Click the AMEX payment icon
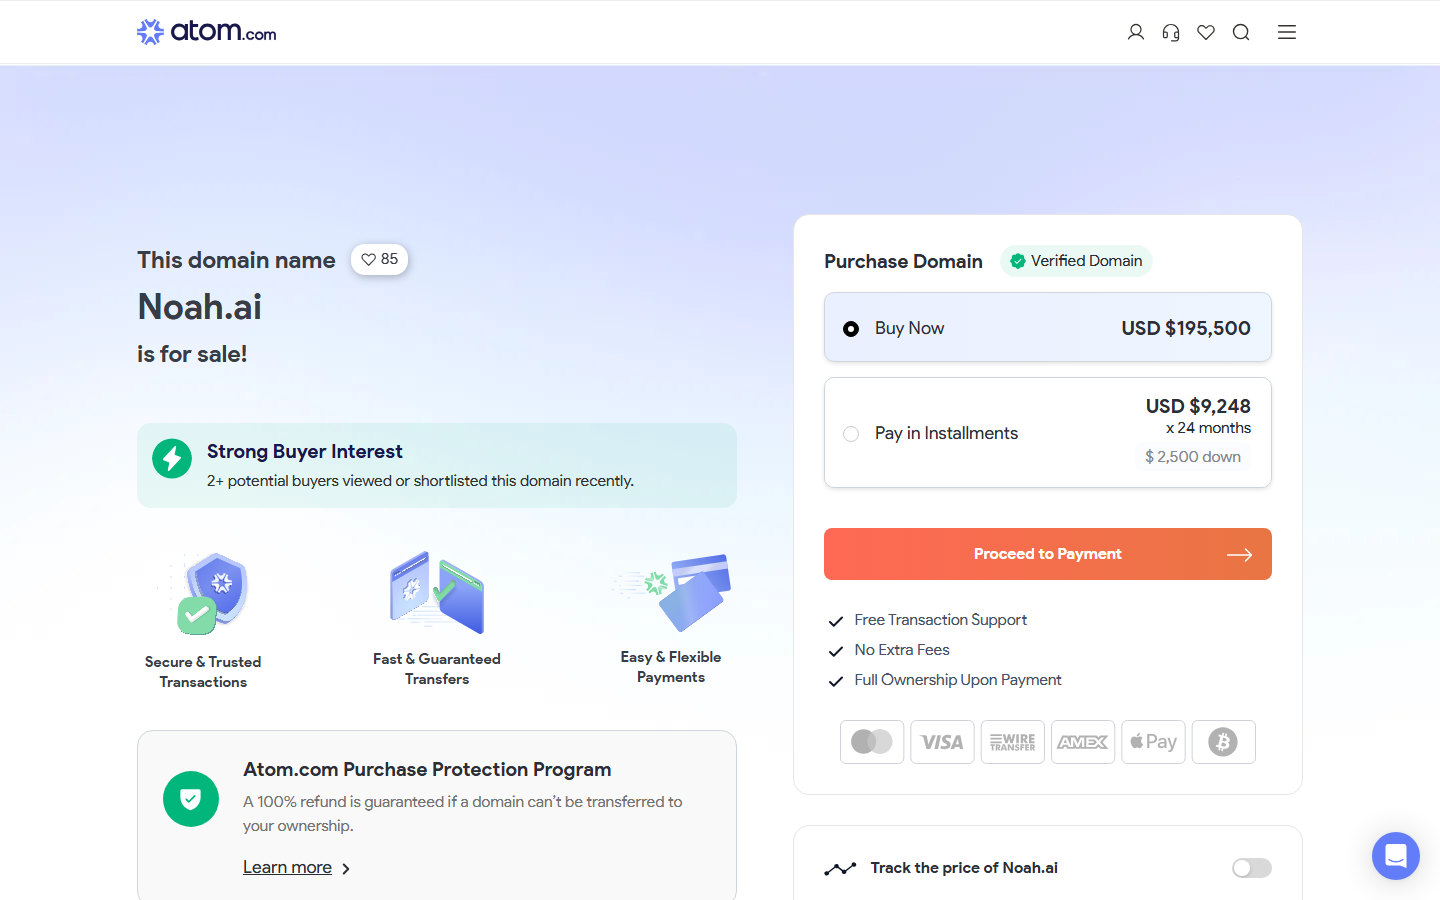Screen dimensions: 1440x900 pos(1082,741)
